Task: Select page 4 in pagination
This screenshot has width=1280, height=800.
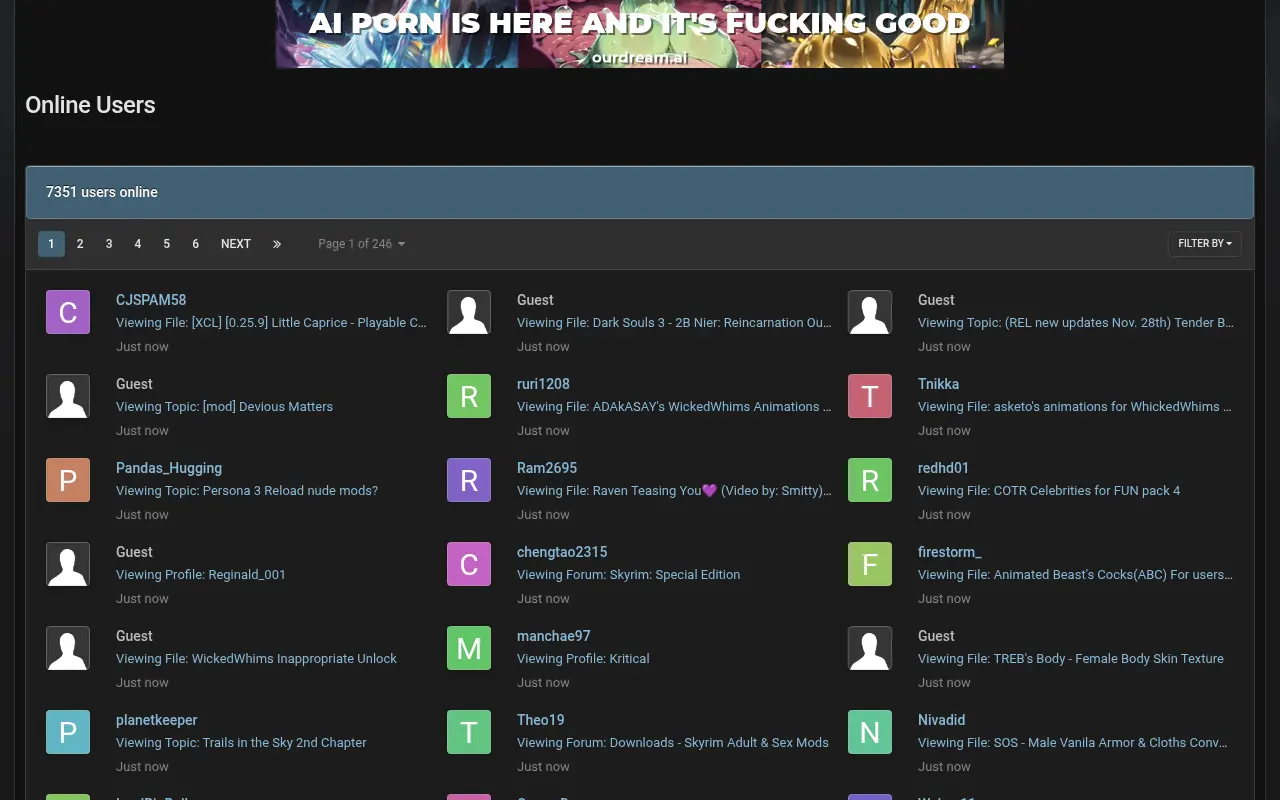Action: point(138,244)
